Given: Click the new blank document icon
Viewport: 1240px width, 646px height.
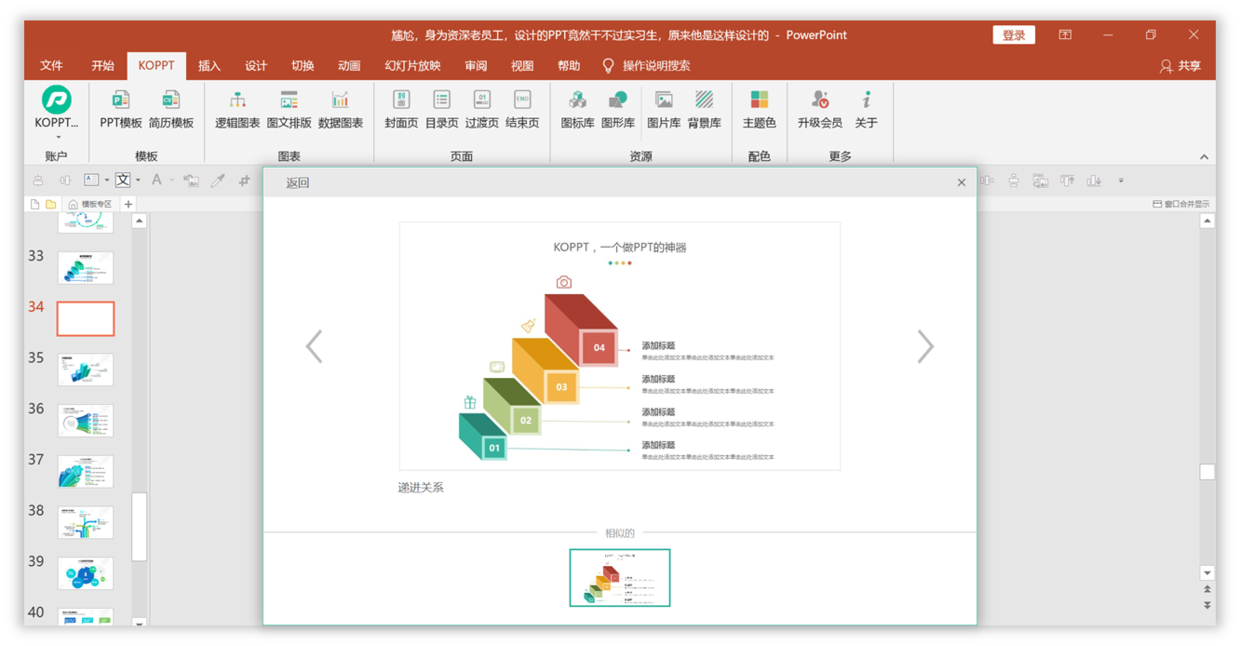Looking at the screenshot, I should click(35, 204).
